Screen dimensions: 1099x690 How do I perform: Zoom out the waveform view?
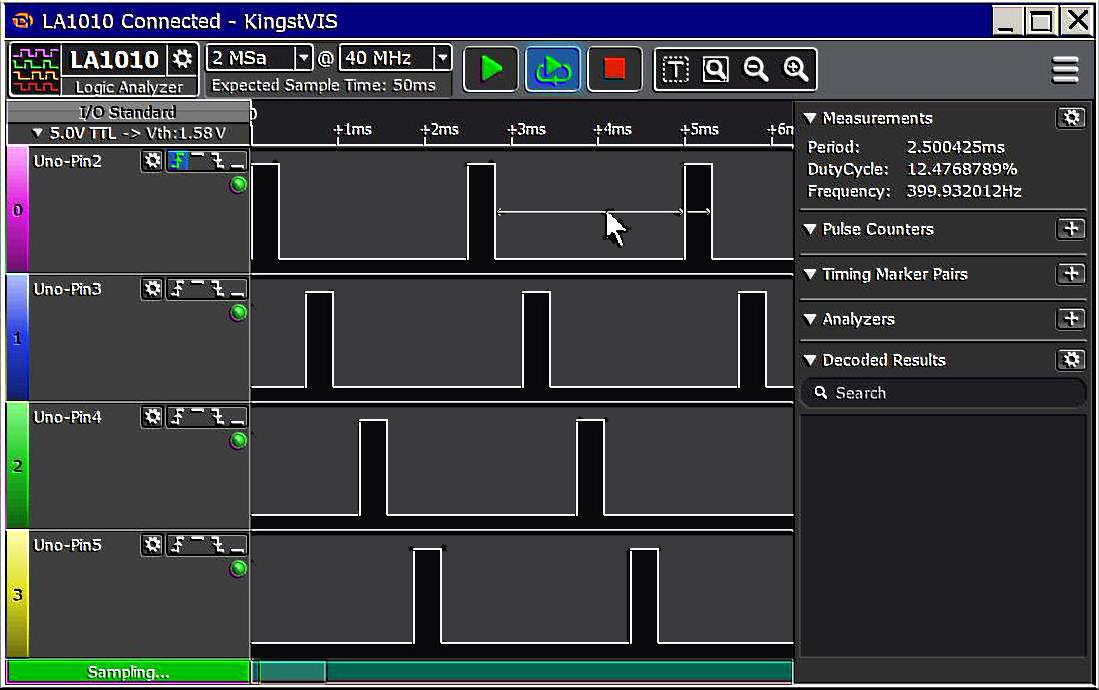[x=756, y=69]
